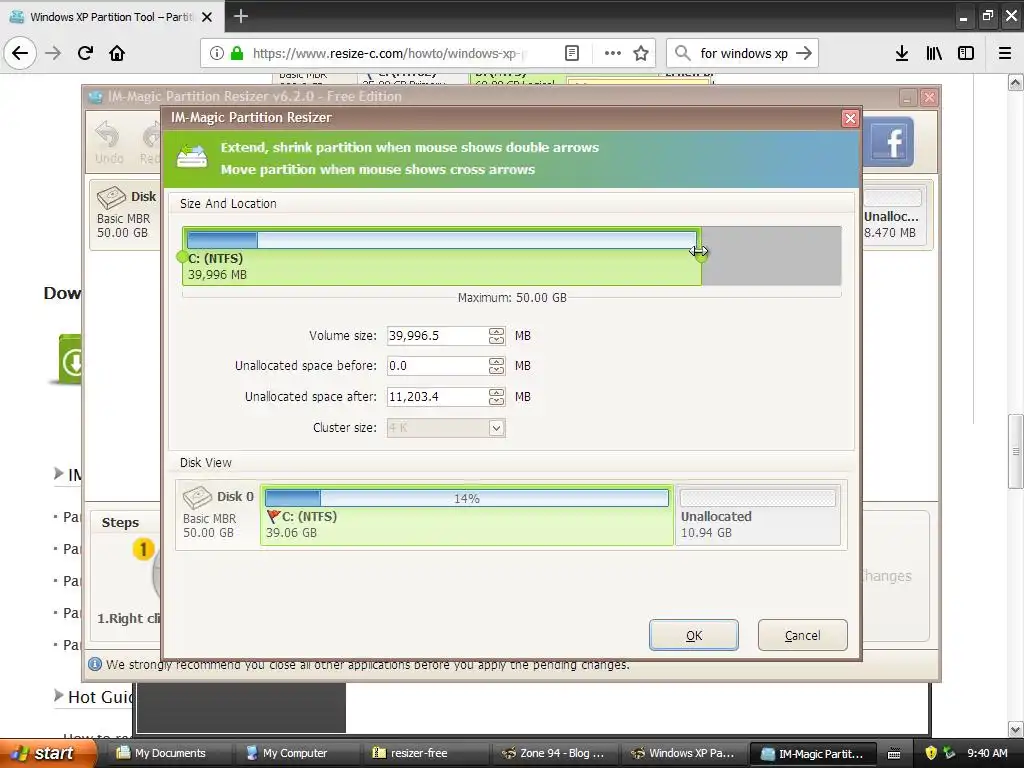Image resolution: width=1024 pixels, height=768 pixels.
Task: Select C: (NTFS) 39.06 GB in Disk View
Action: 467,515
